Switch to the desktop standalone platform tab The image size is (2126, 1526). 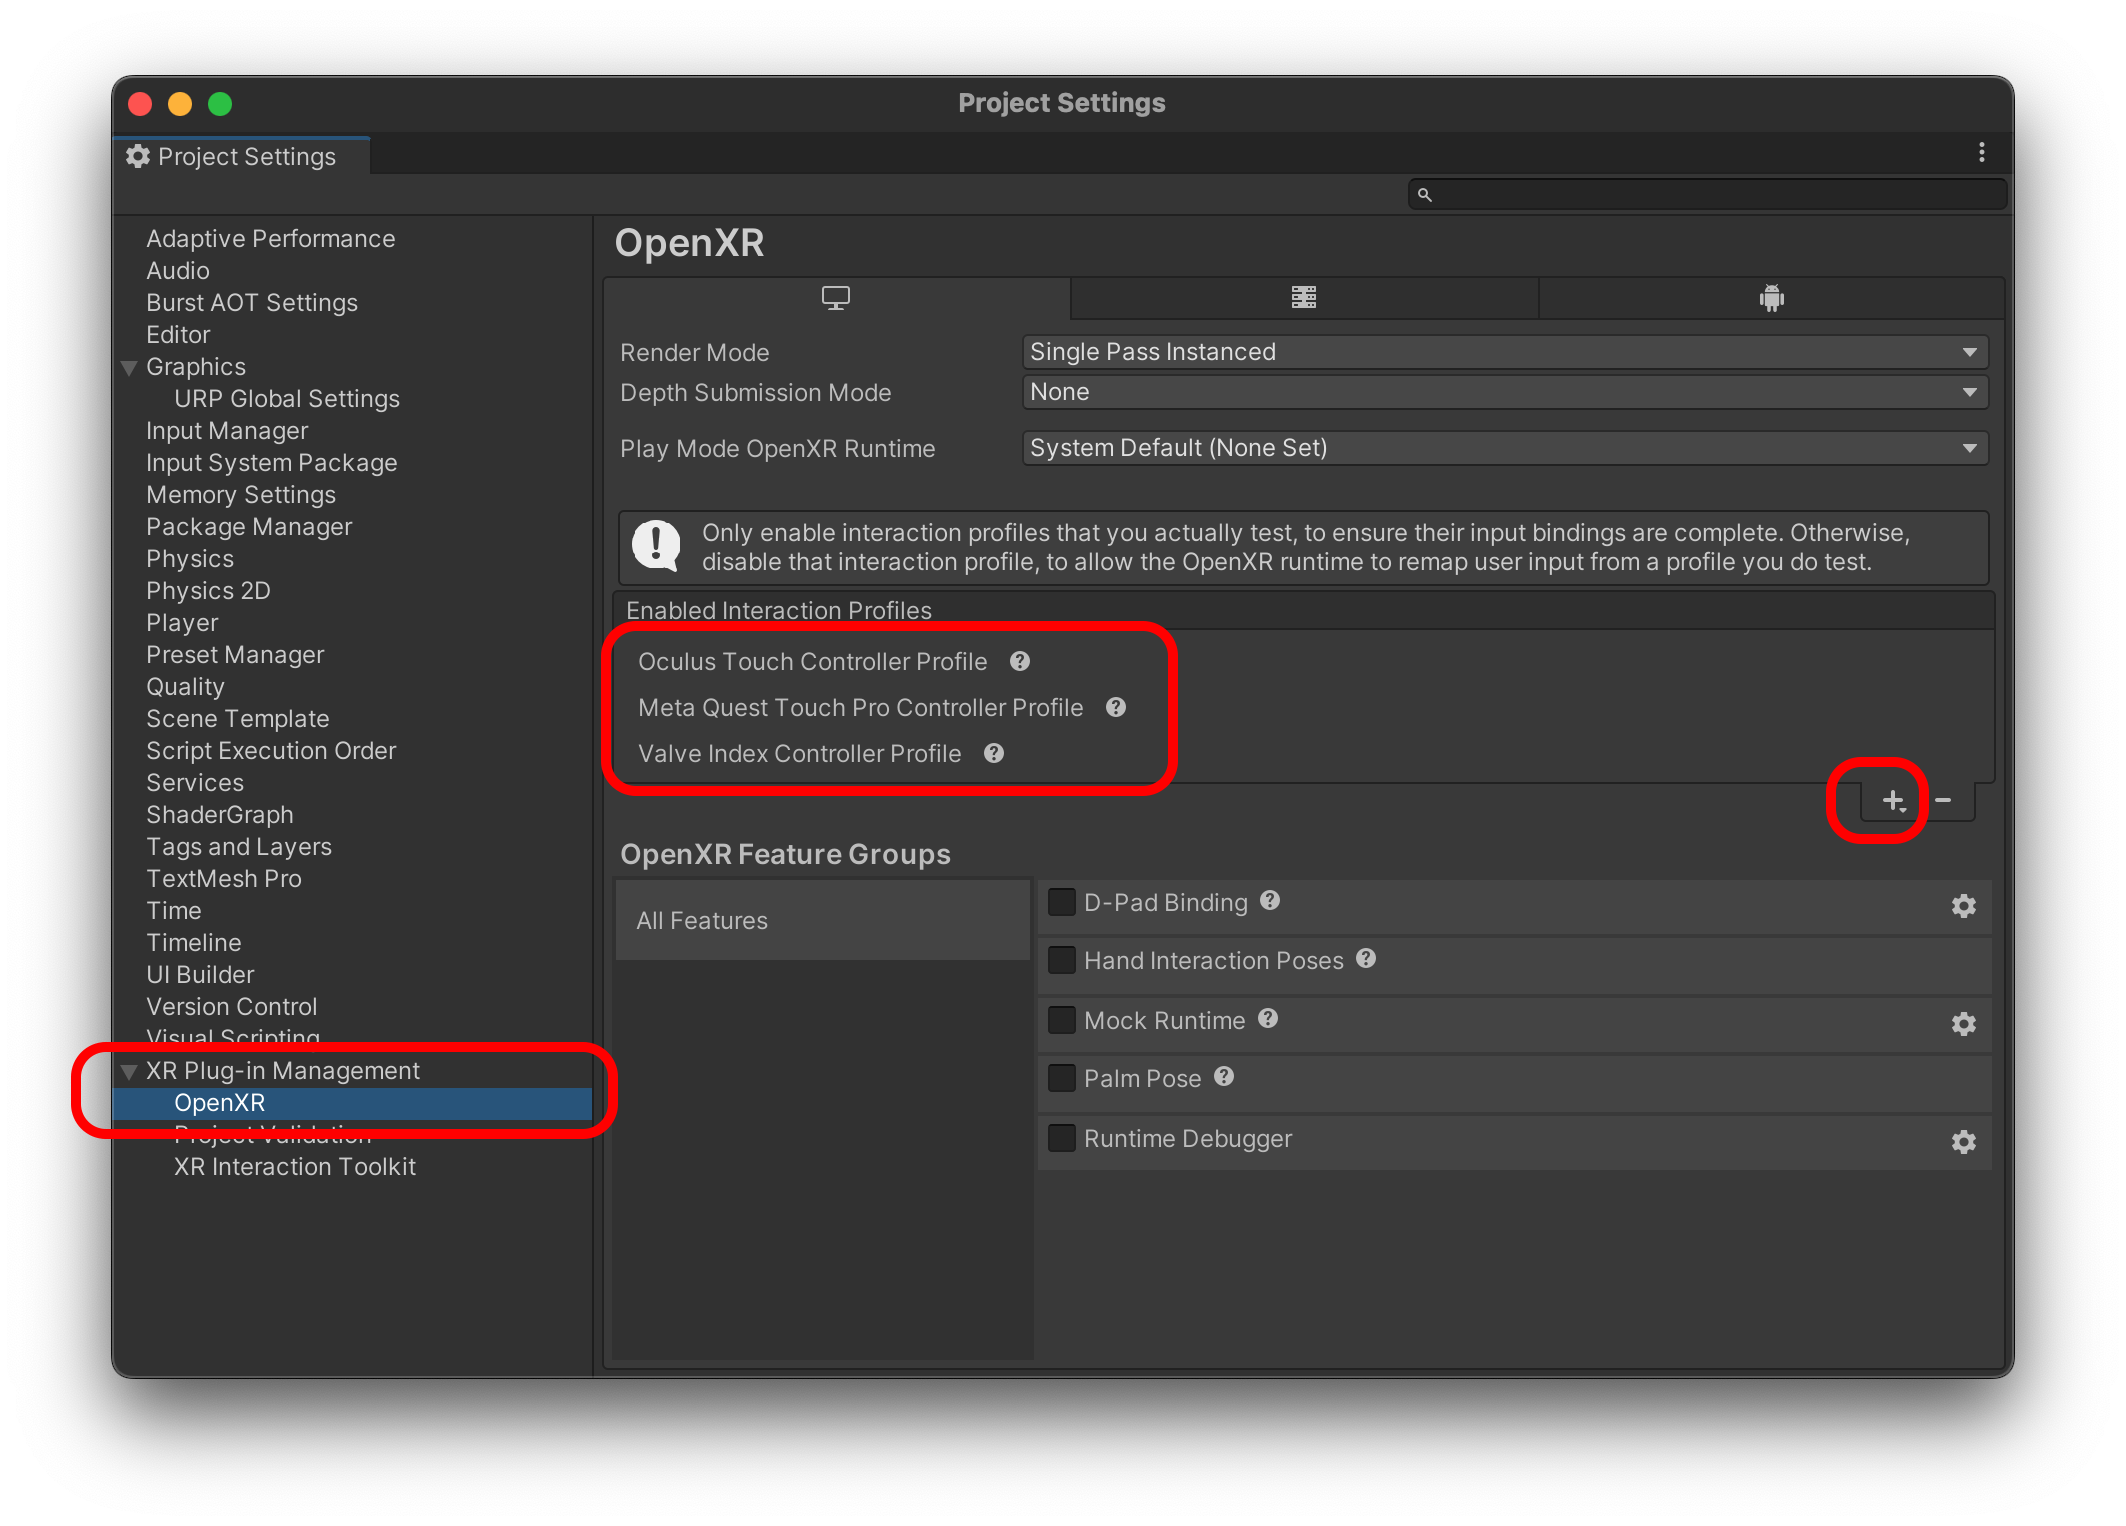[x=835, y=298]
